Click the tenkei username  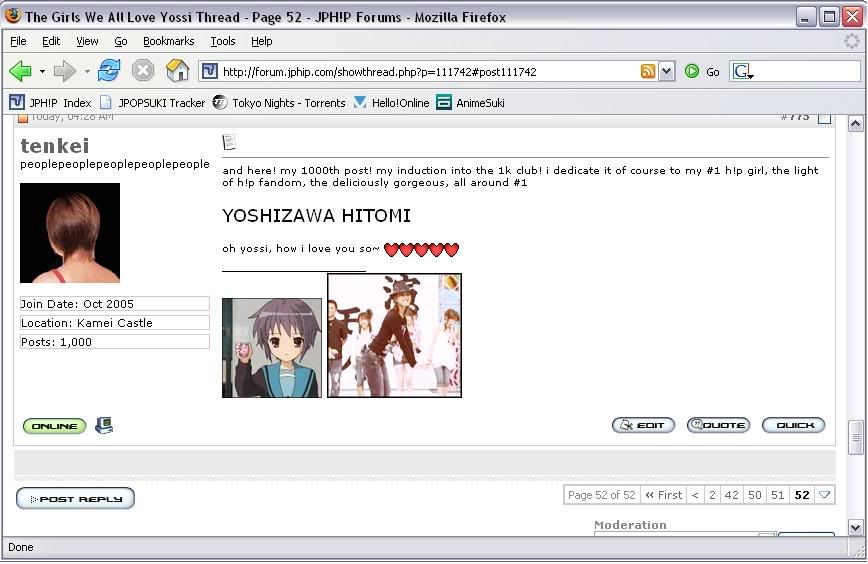55,146
